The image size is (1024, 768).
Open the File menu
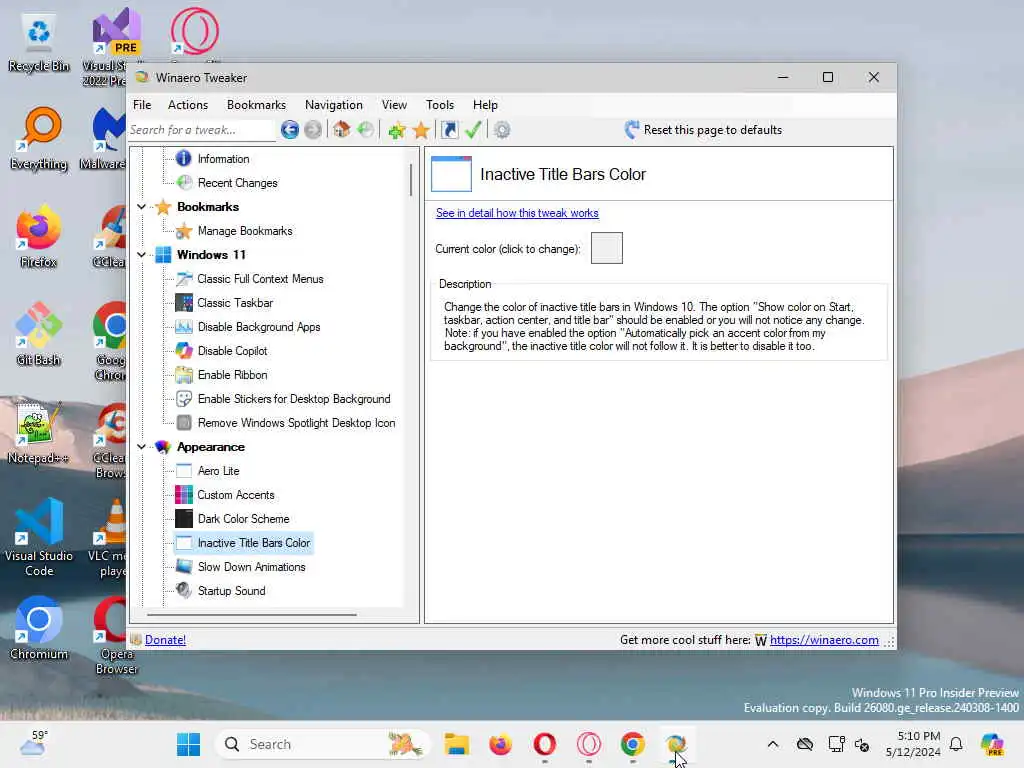point(142,104)
